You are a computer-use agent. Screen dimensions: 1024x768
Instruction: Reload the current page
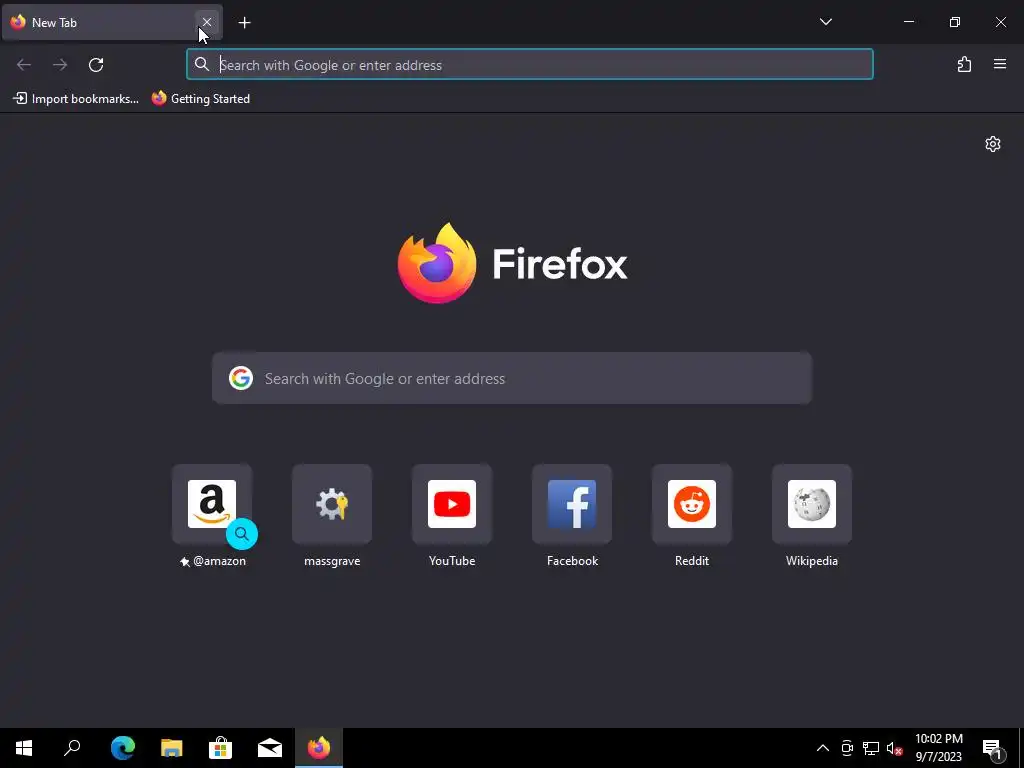pos(96,65)
